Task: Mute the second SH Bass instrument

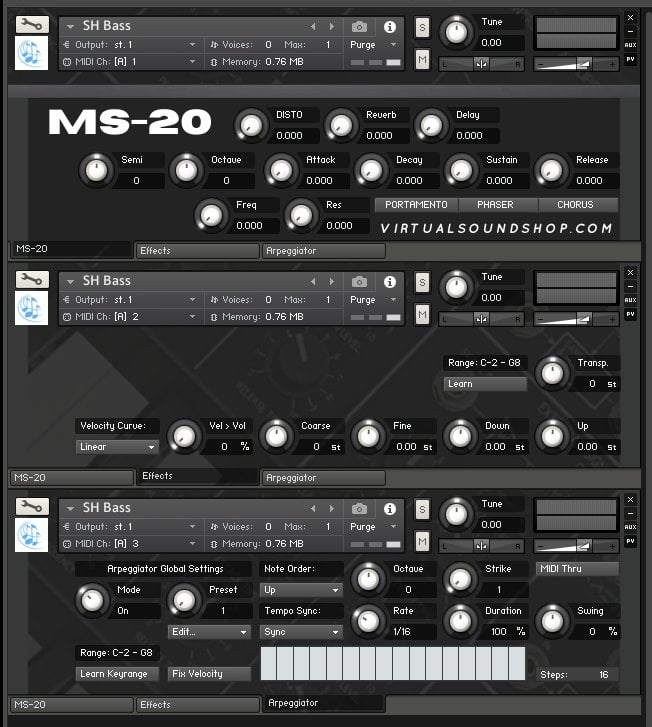Action: click(422, 315)
